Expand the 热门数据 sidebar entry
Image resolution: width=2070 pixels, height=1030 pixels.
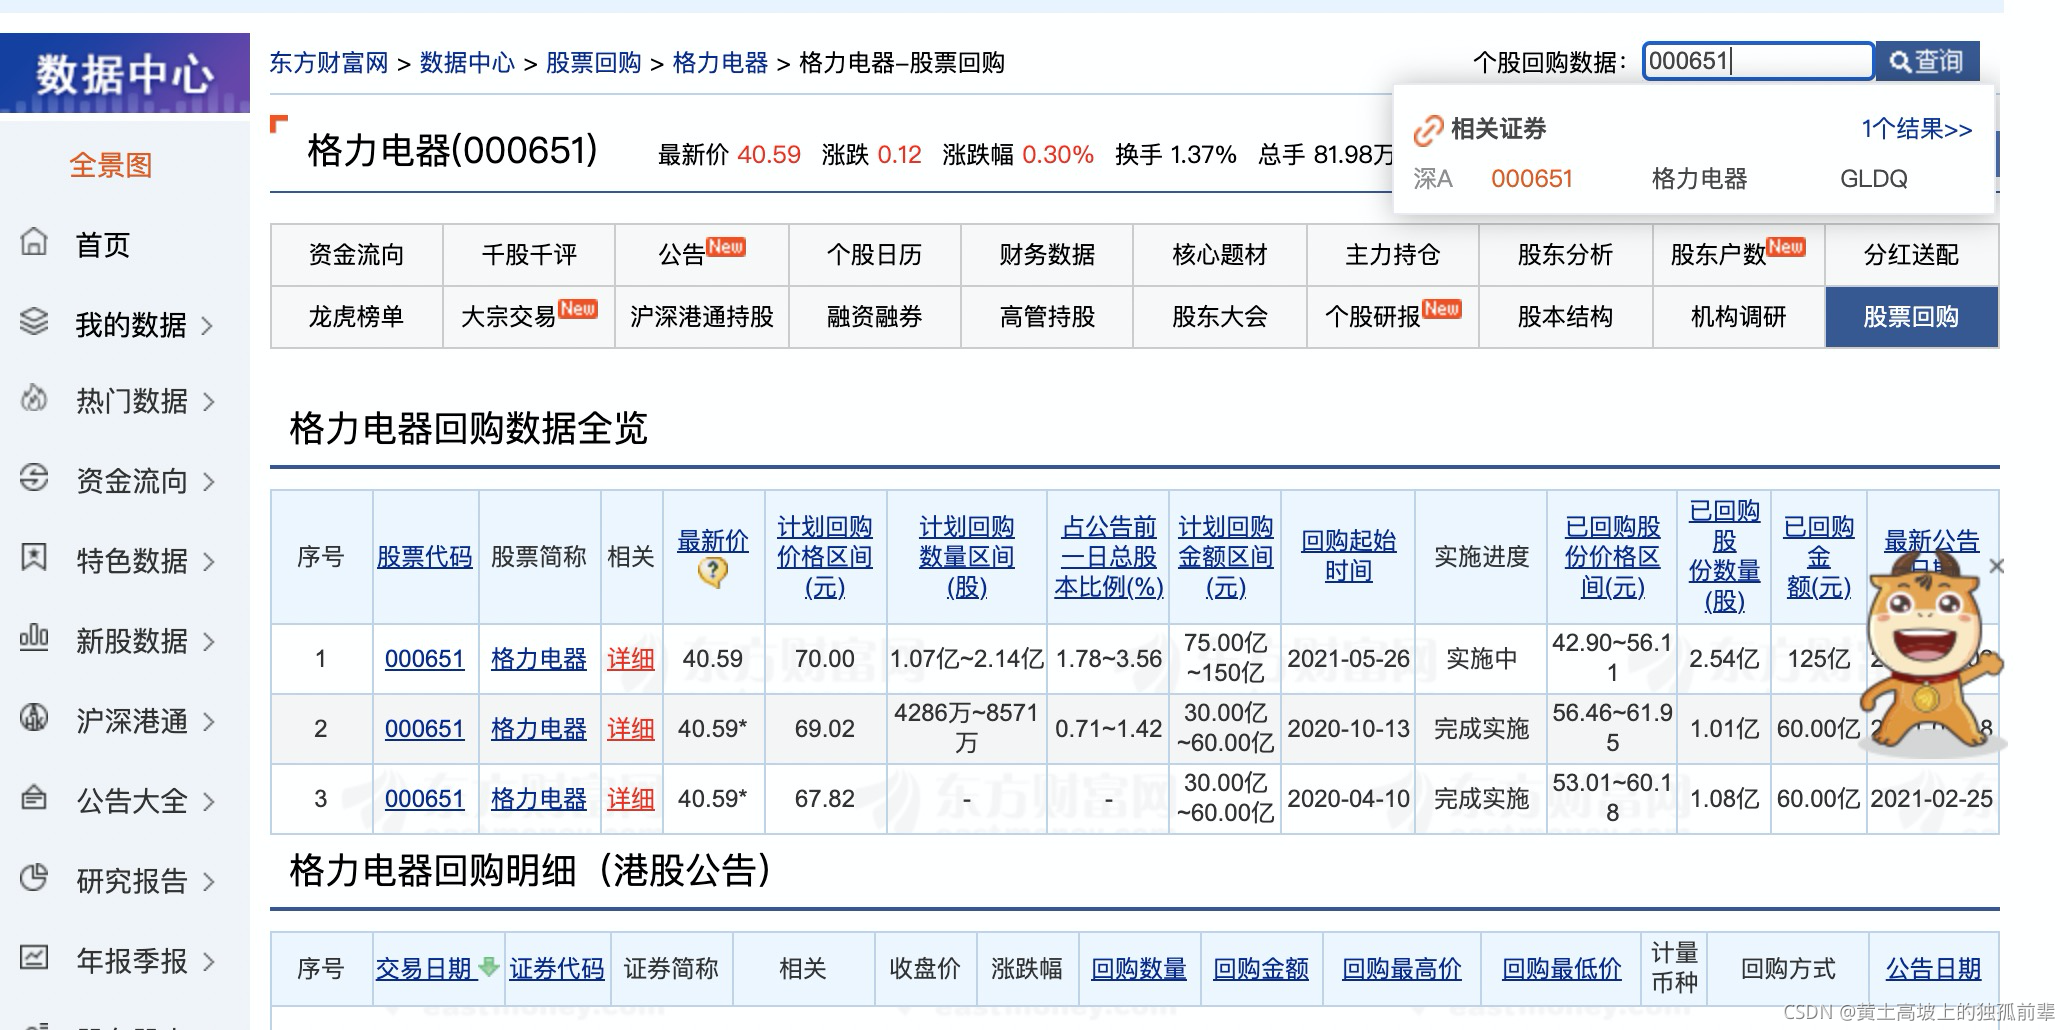(x=207, y=403)
